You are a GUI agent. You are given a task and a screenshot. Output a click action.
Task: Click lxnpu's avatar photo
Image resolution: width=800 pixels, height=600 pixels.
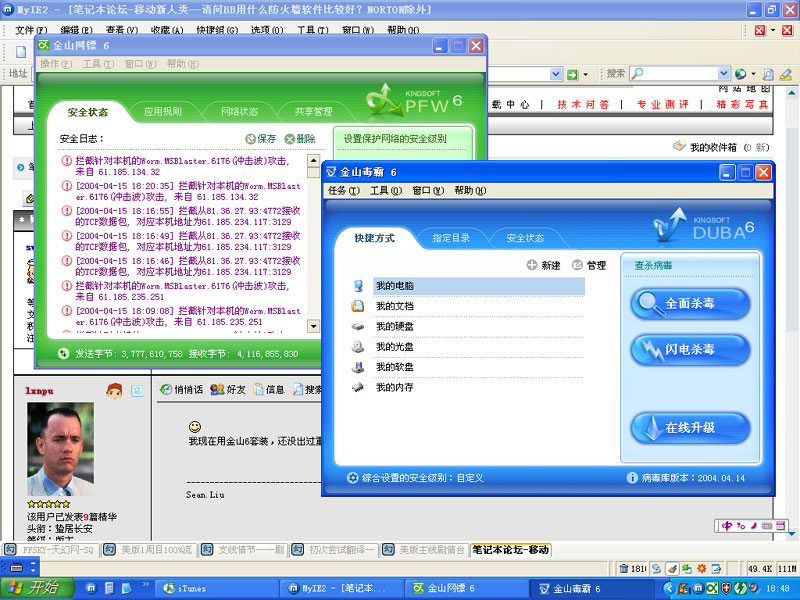tap(60, 449)
